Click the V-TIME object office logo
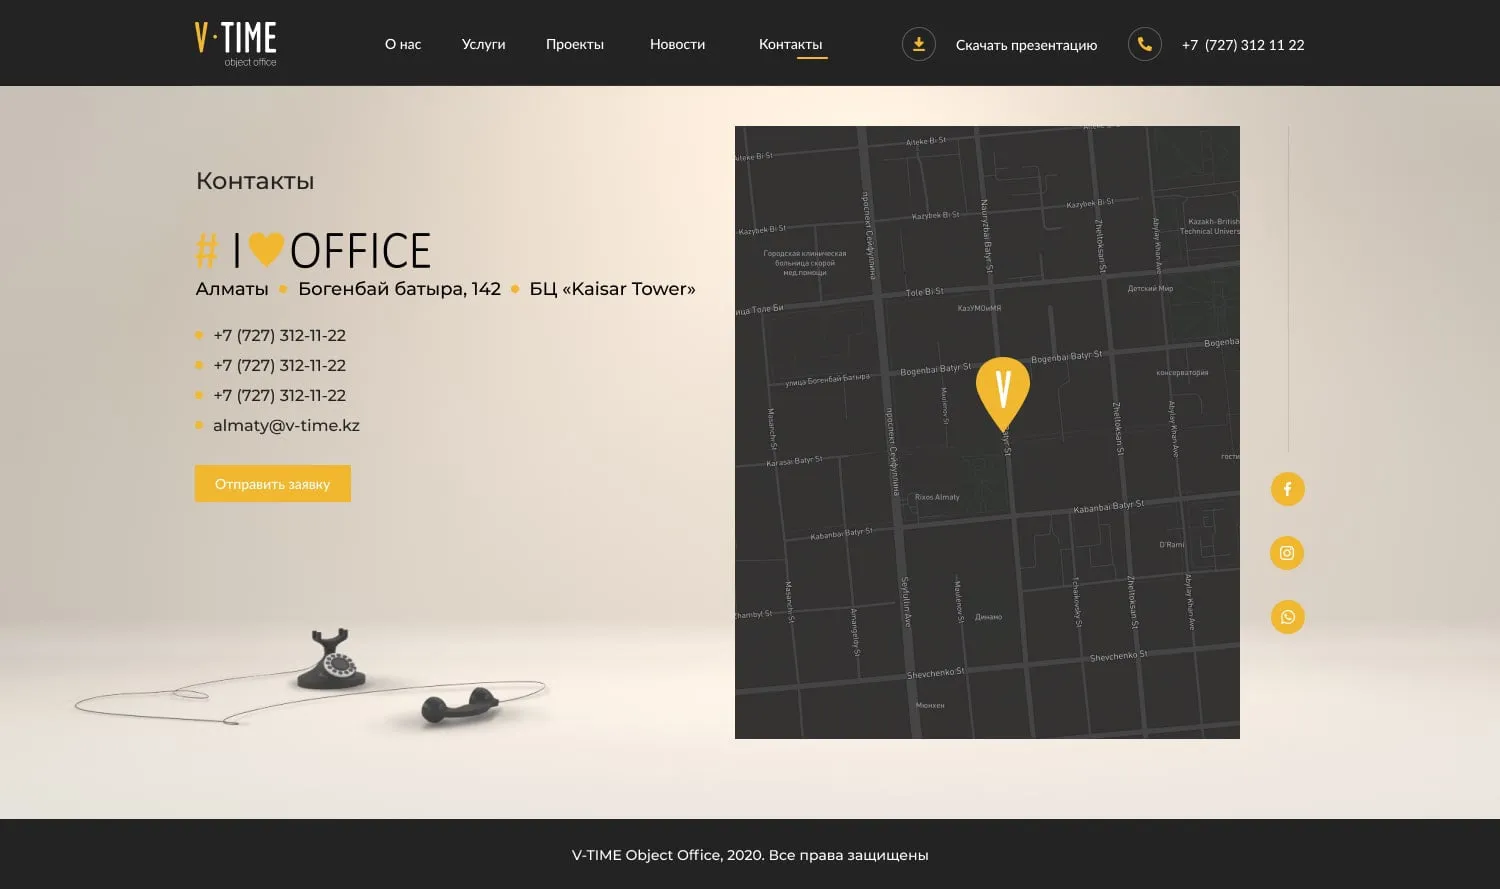1500x889 pixels. pyautogui.click(x=236, y=44)
